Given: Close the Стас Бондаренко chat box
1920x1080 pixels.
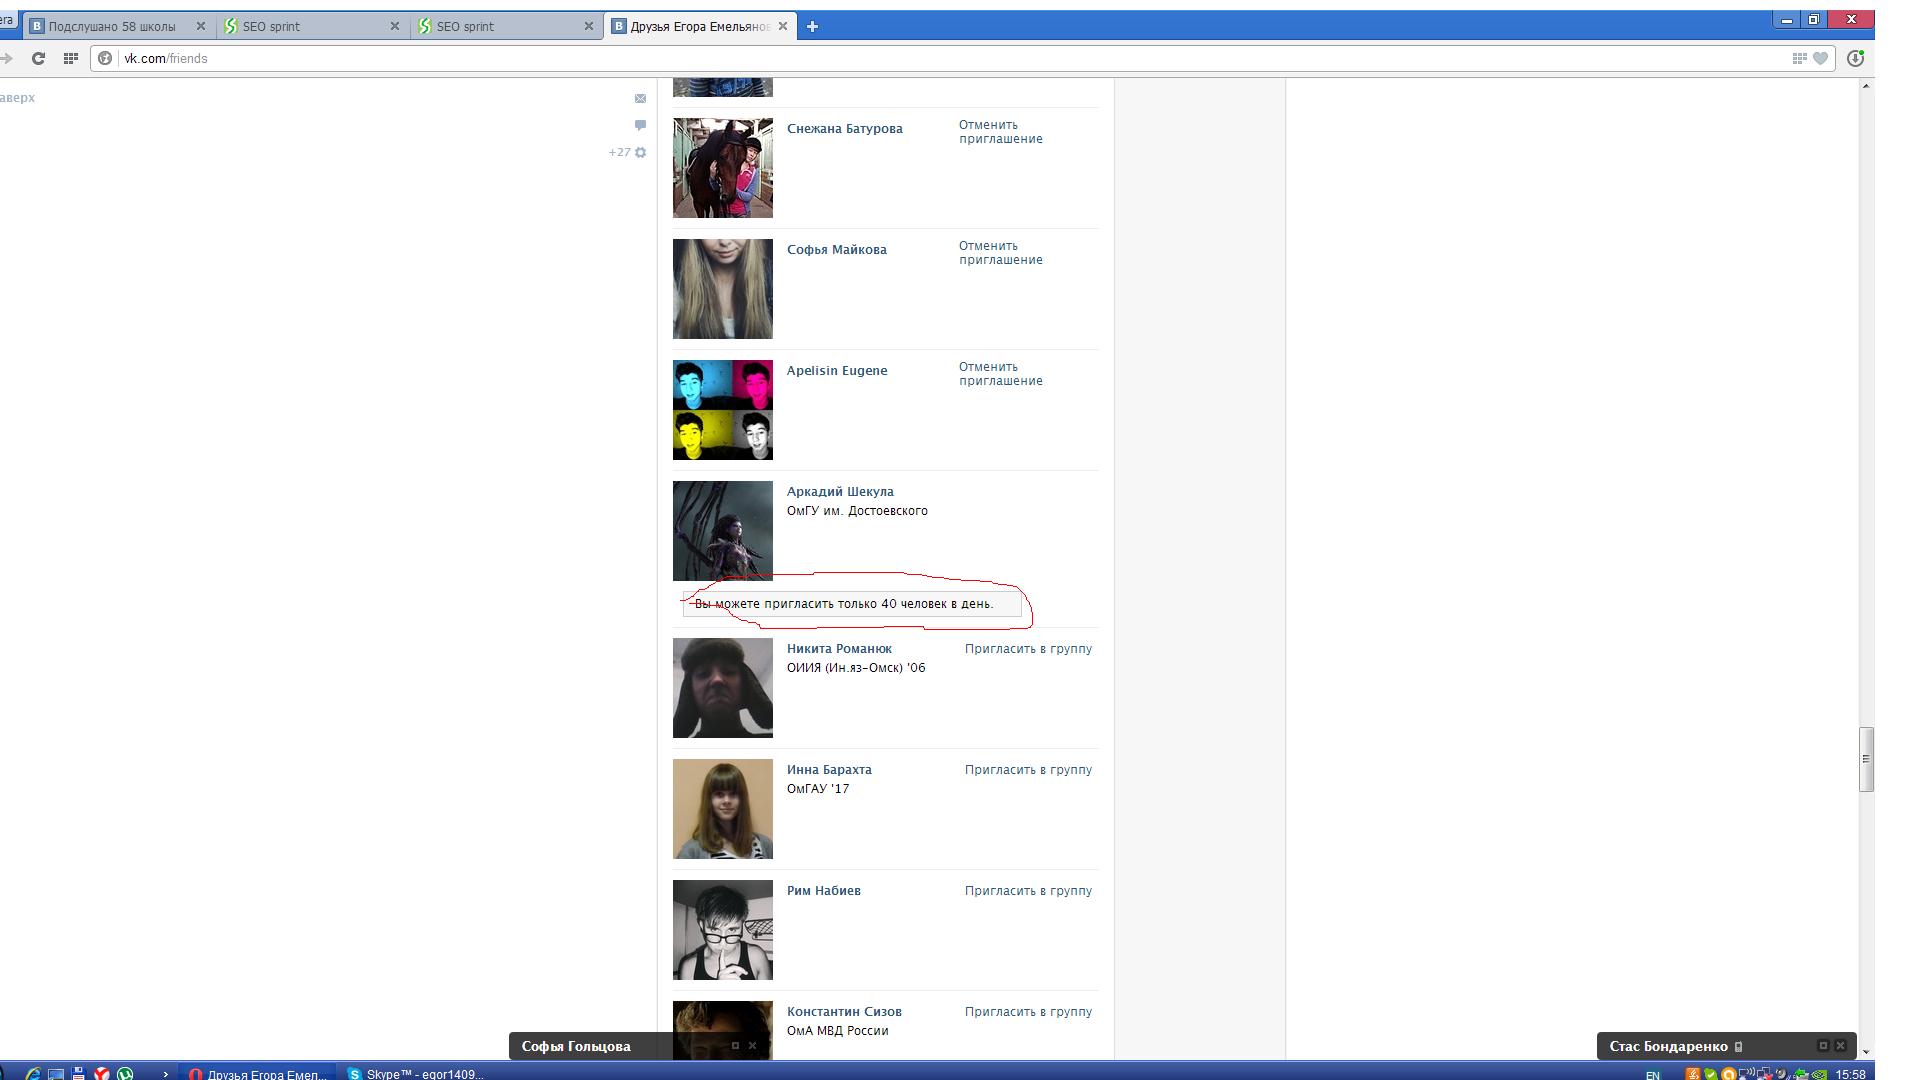Looking at the screenshot, I should 1840,1045.
